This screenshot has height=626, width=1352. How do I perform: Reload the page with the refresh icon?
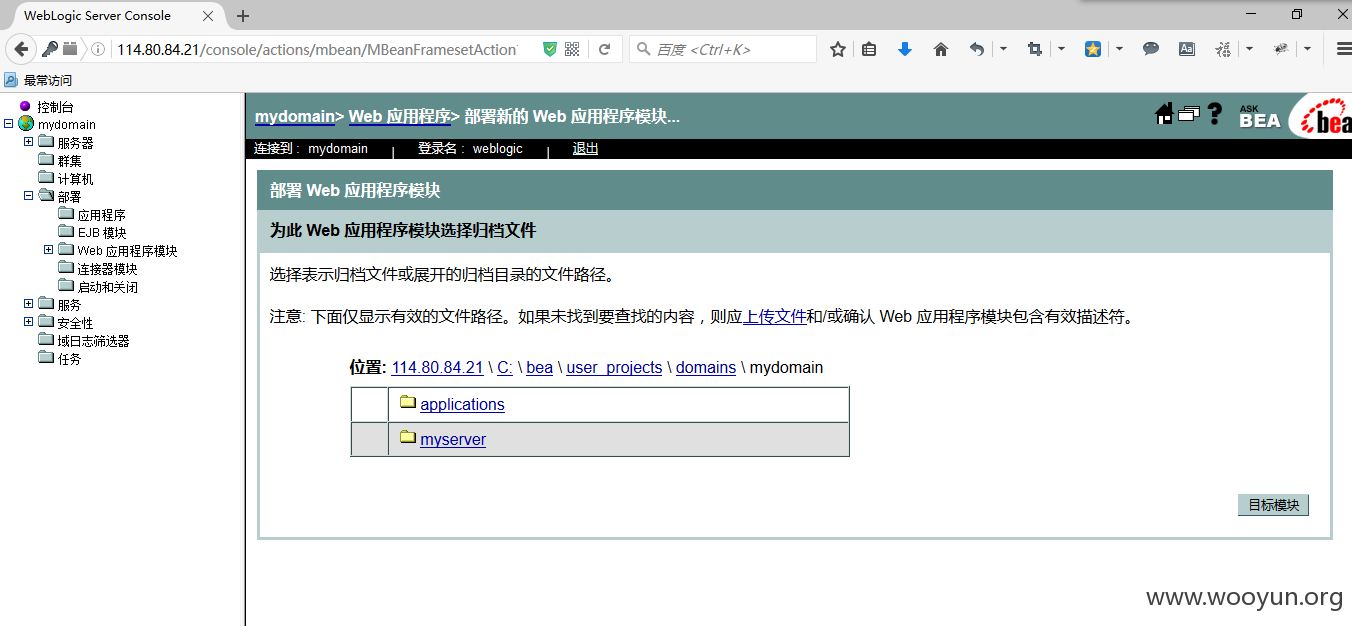tap(604, 49)
